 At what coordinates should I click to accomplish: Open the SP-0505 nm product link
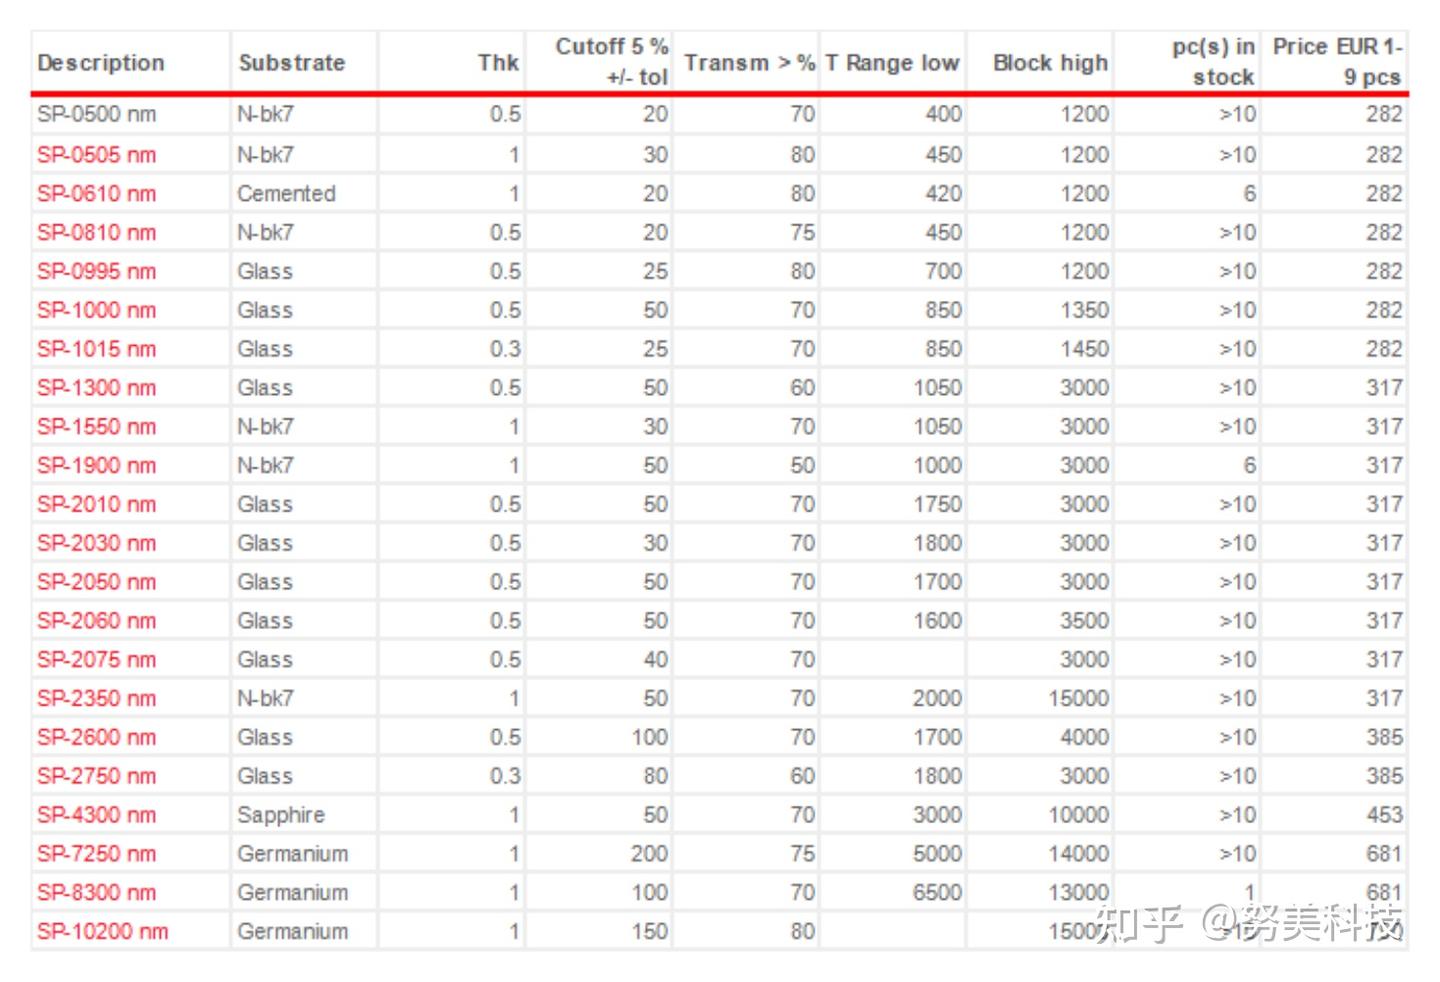pos(96,155)
